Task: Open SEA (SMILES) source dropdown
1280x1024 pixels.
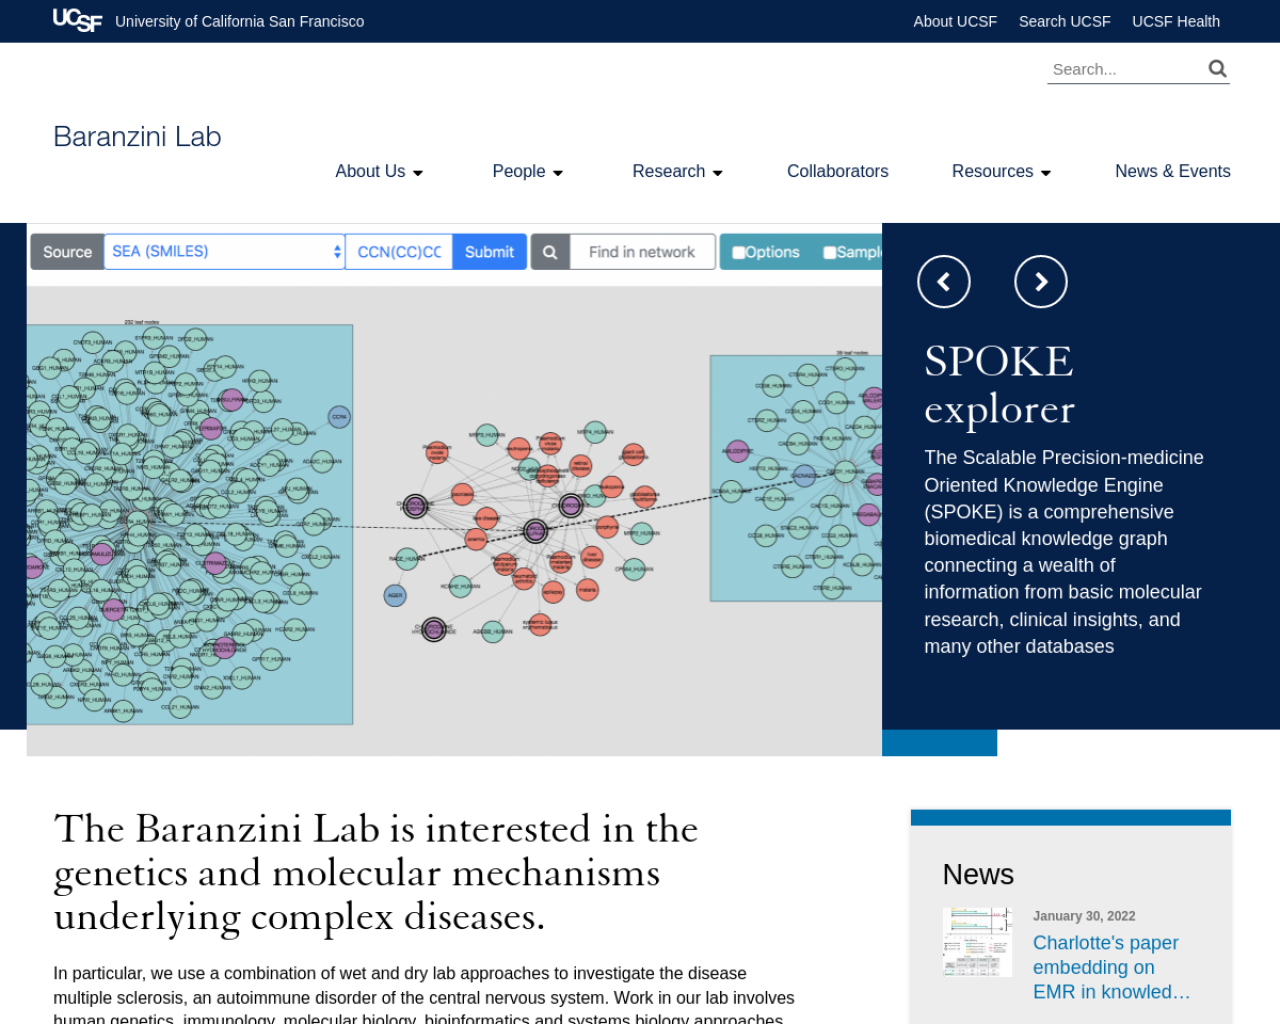Action: click(225, 252)
